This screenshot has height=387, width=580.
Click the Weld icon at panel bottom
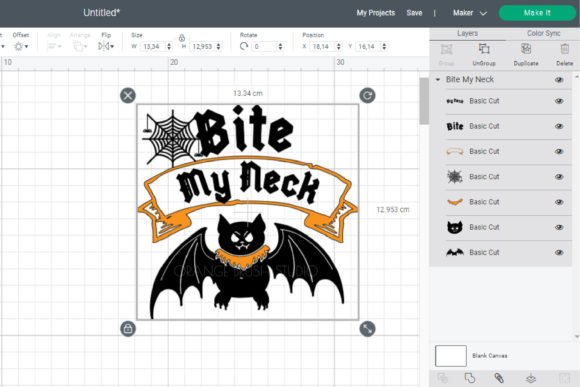[470, 378]
